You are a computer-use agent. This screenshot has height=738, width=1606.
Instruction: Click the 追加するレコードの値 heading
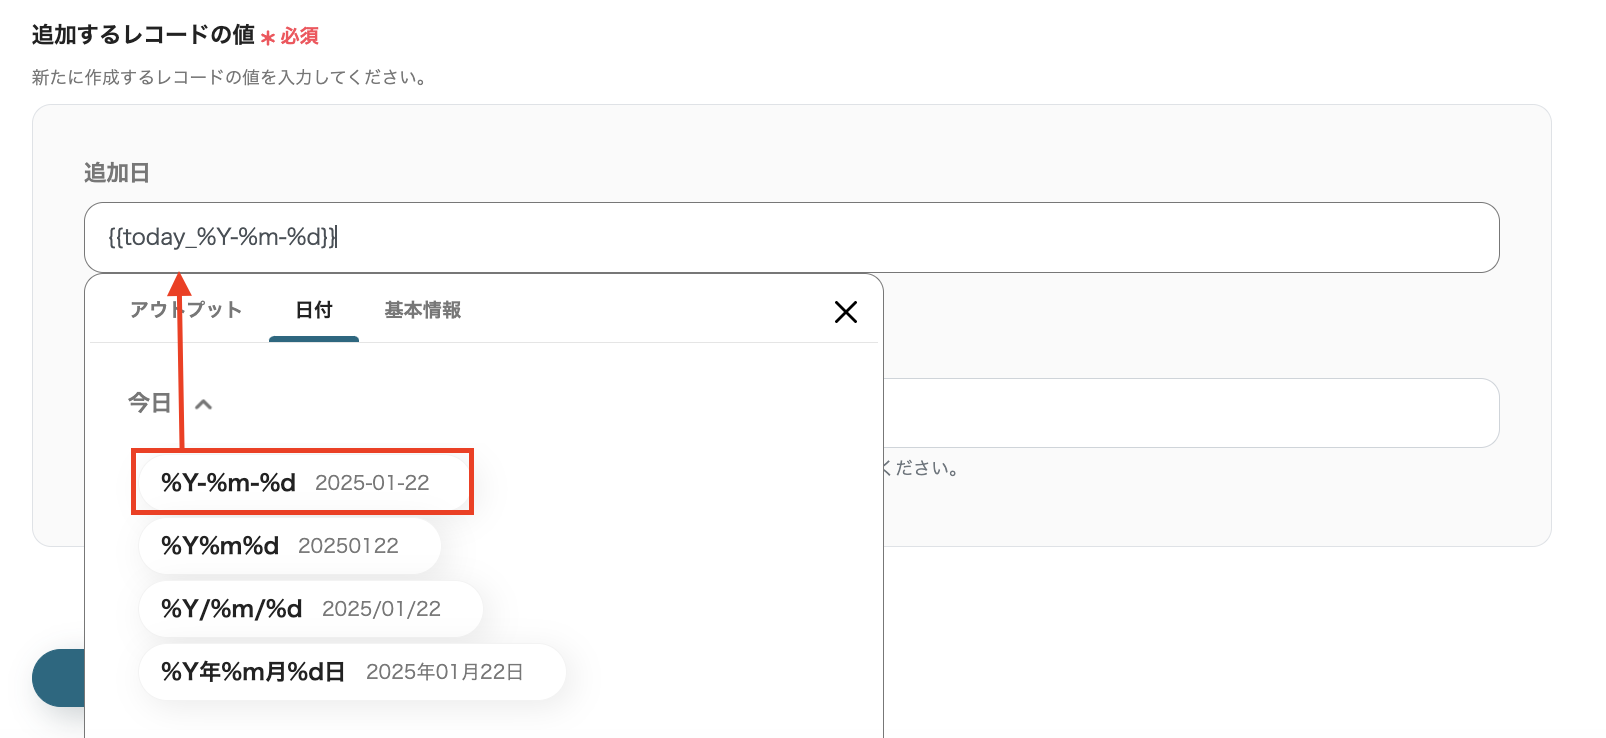pyautogui.click(x=143, y=35)
